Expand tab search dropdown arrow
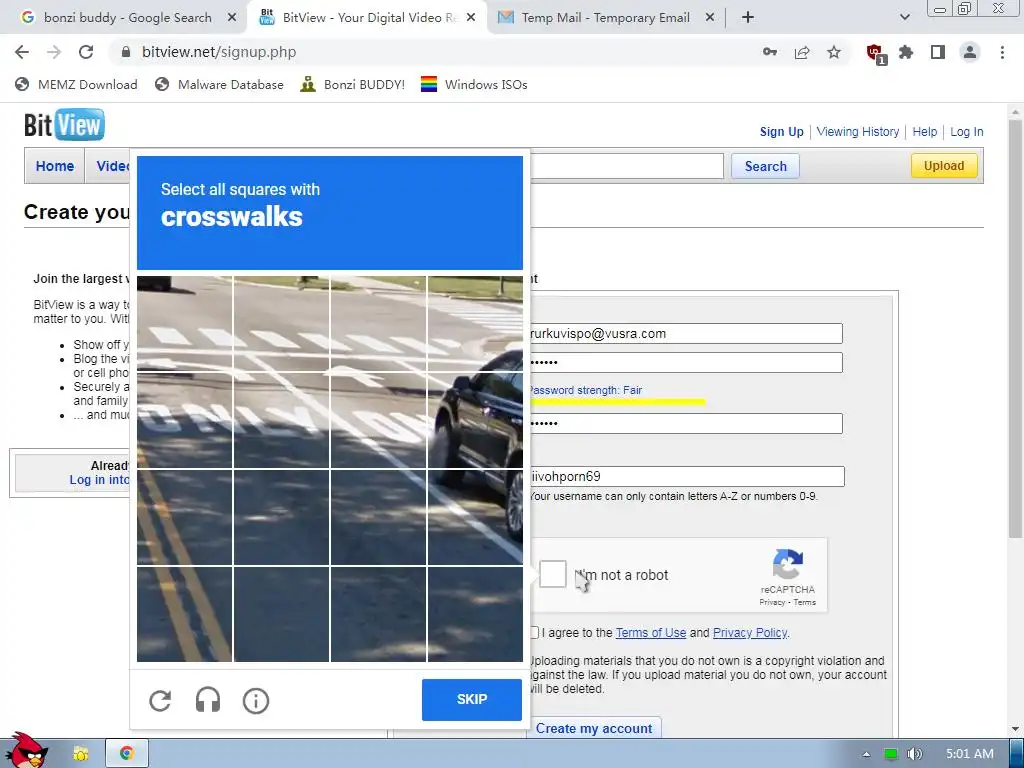The width and height of the screenshot is (1024, 768). tap(904, 18)
